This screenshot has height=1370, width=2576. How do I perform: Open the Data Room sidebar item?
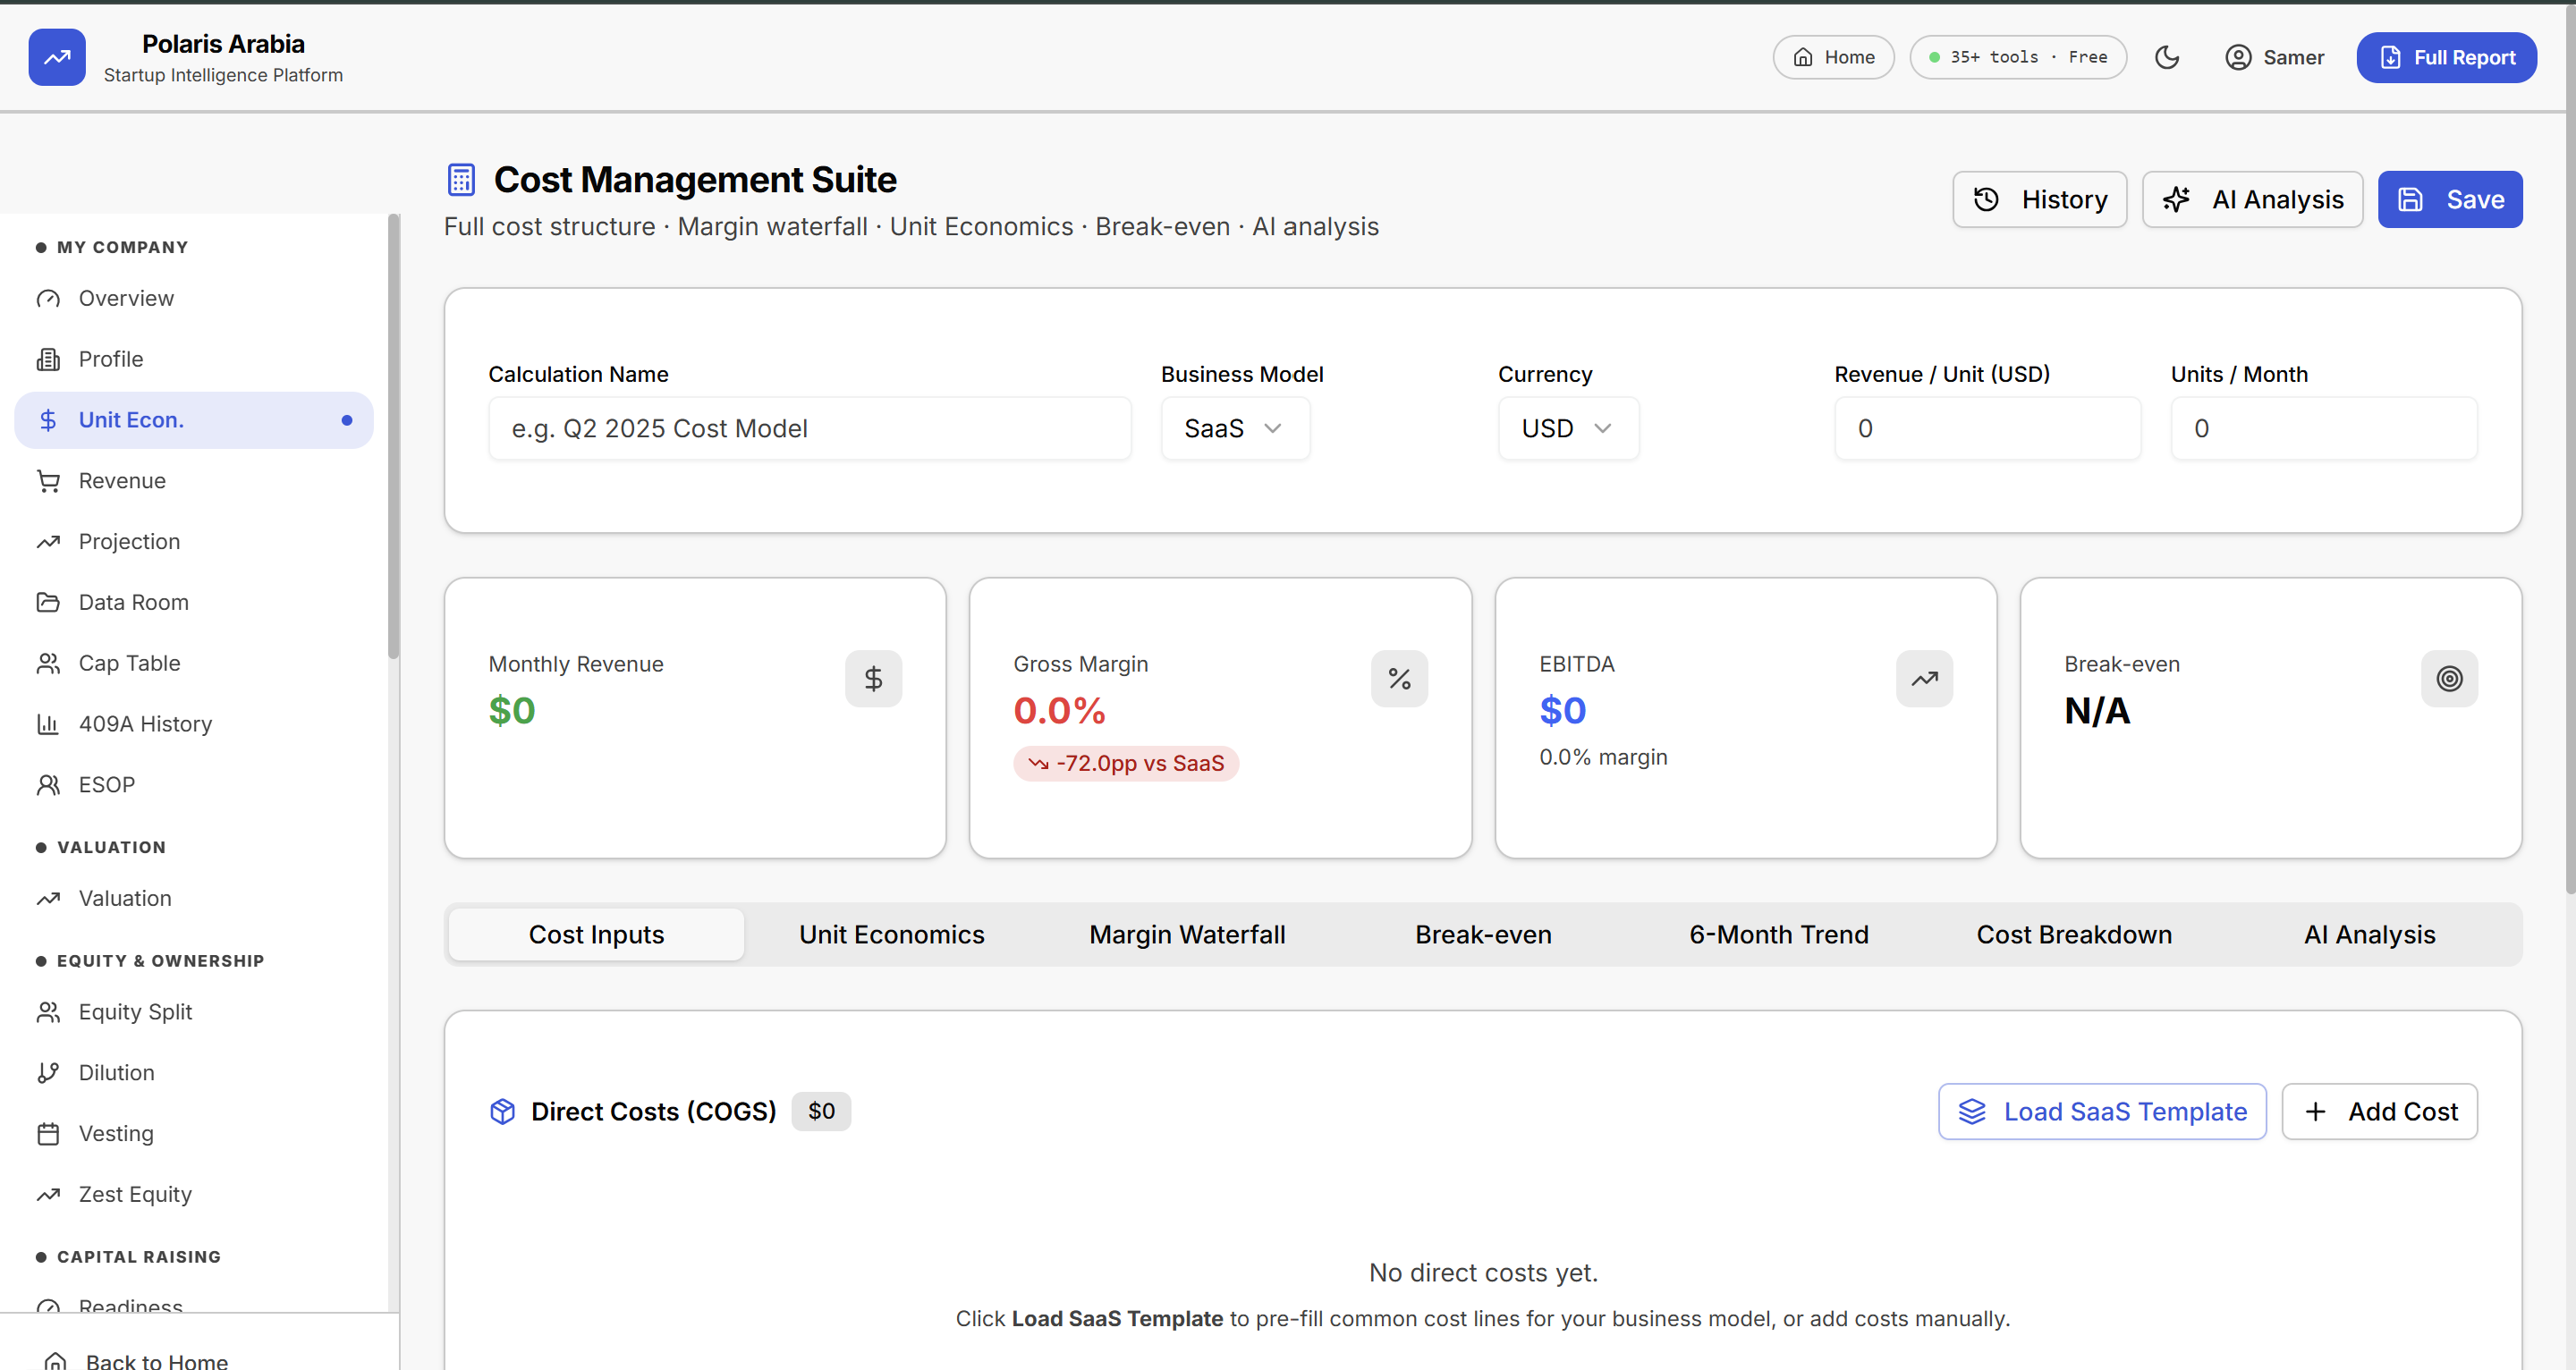[x=133, y=602]
